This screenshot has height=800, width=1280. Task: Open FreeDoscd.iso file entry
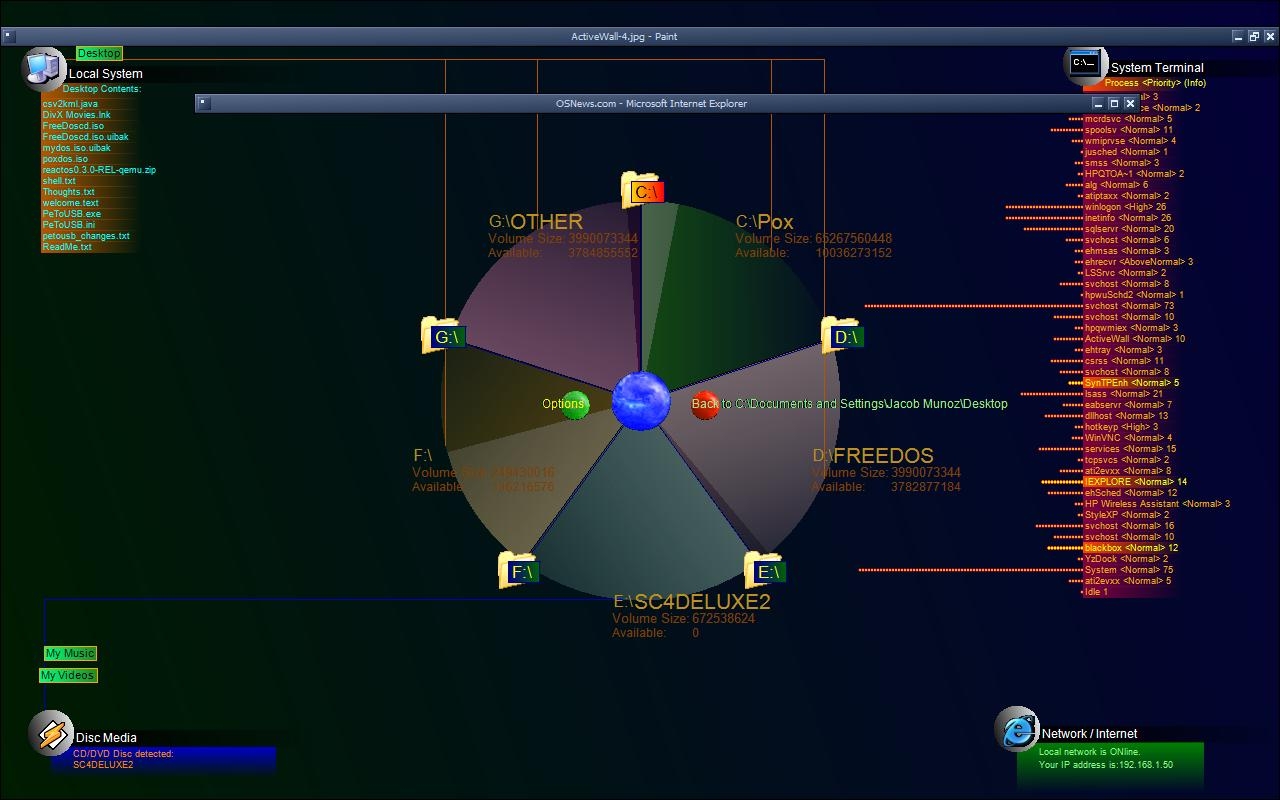[x=73, y=126]
